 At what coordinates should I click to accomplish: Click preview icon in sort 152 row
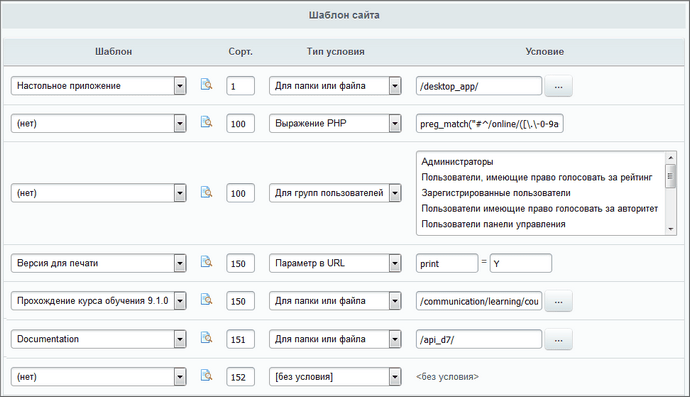click(206, 375)
